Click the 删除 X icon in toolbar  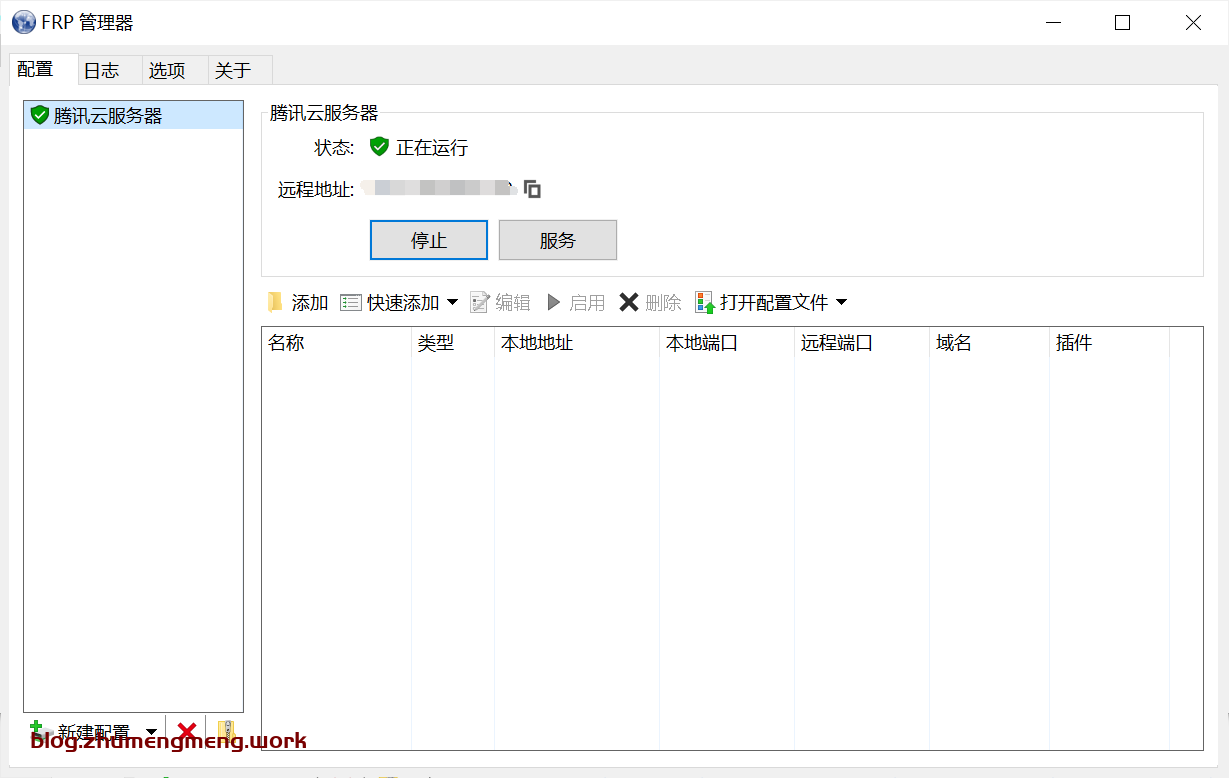tap(628, 302)
